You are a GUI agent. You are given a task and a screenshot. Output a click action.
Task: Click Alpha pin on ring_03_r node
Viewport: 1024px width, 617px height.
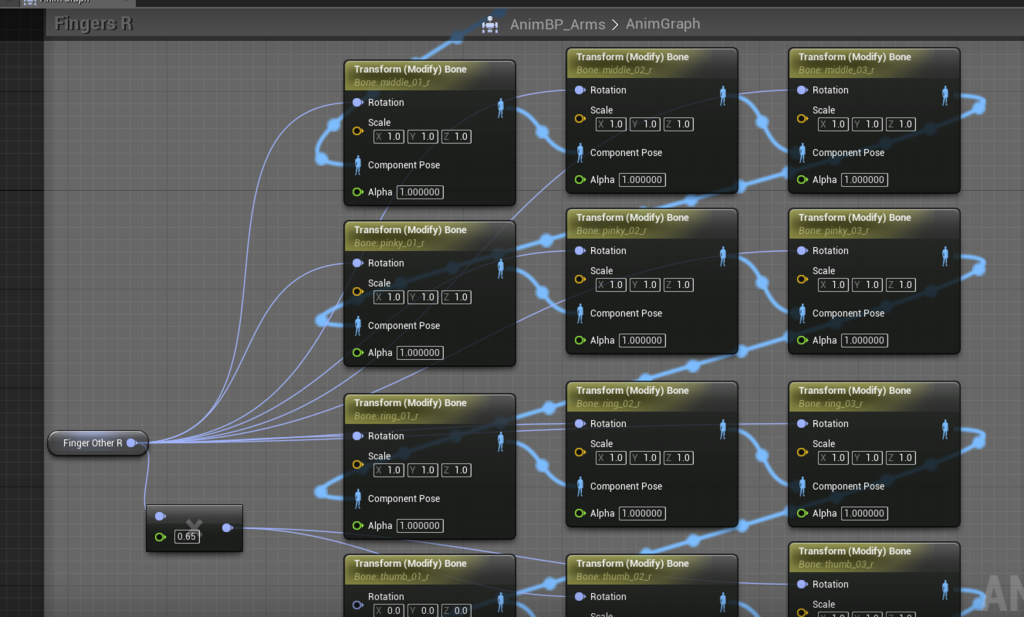point(802,513)
